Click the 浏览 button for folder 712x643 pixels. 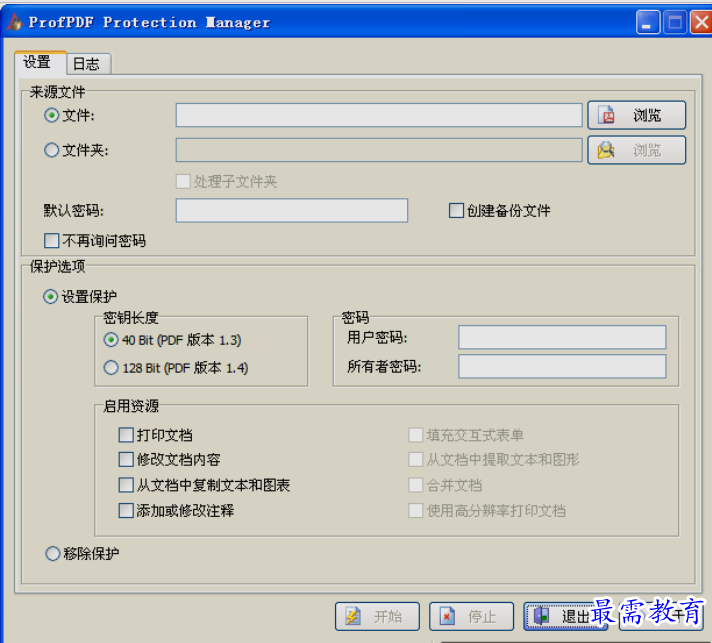coord(637,150)
